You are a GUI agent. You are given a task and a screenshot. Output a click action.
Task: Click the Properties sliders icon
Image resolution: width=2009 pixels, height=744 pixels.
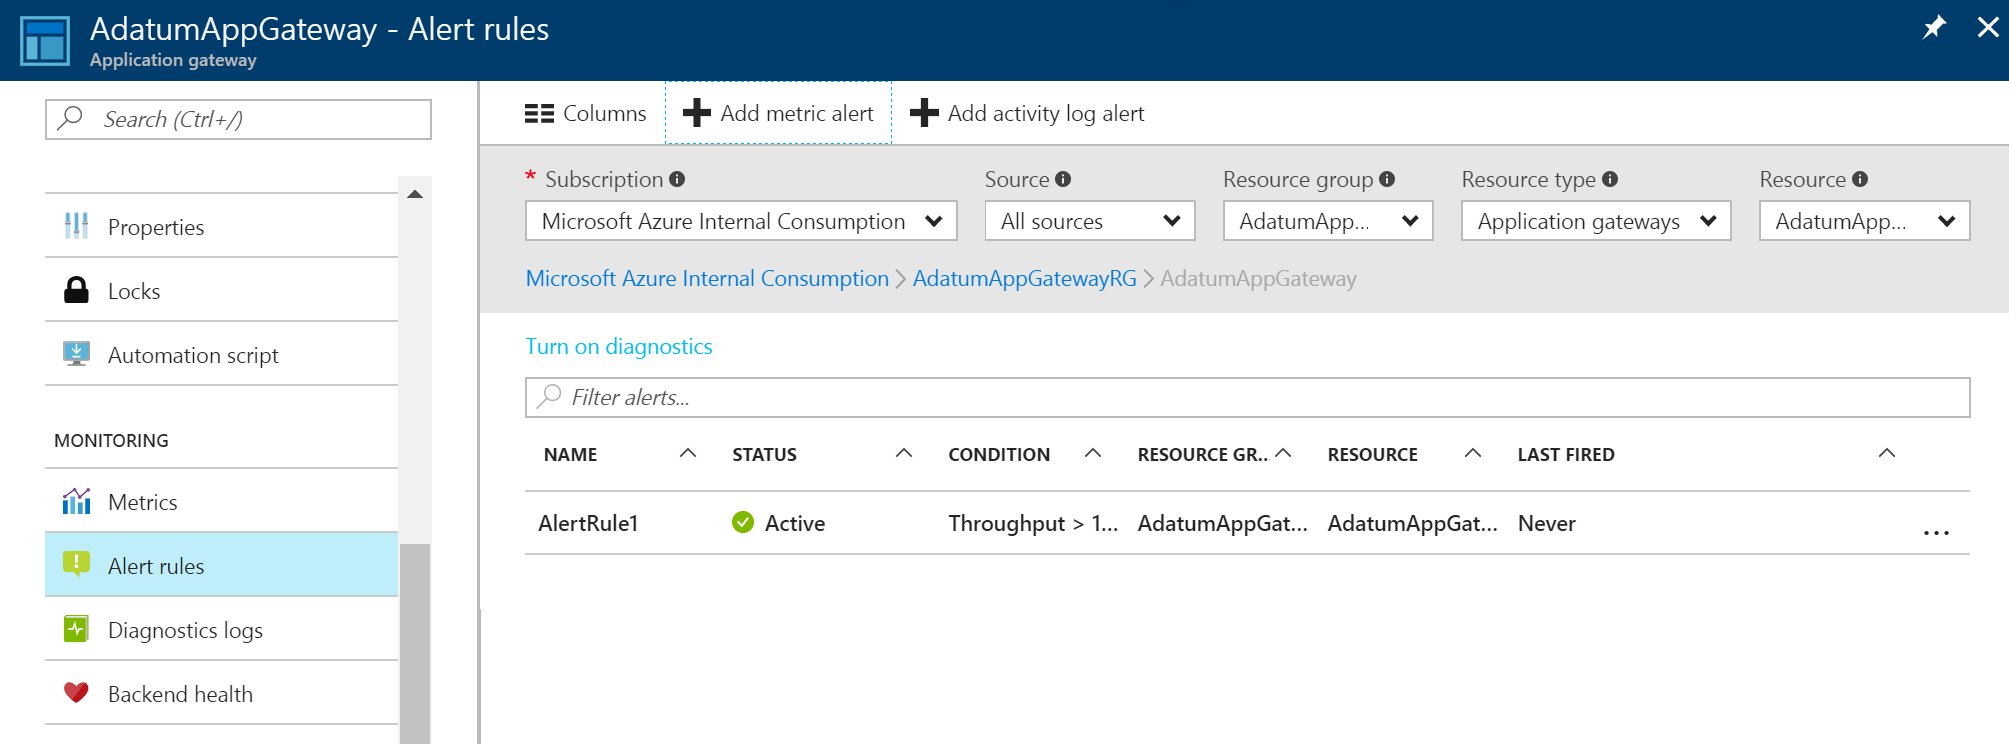coord(76,226)
